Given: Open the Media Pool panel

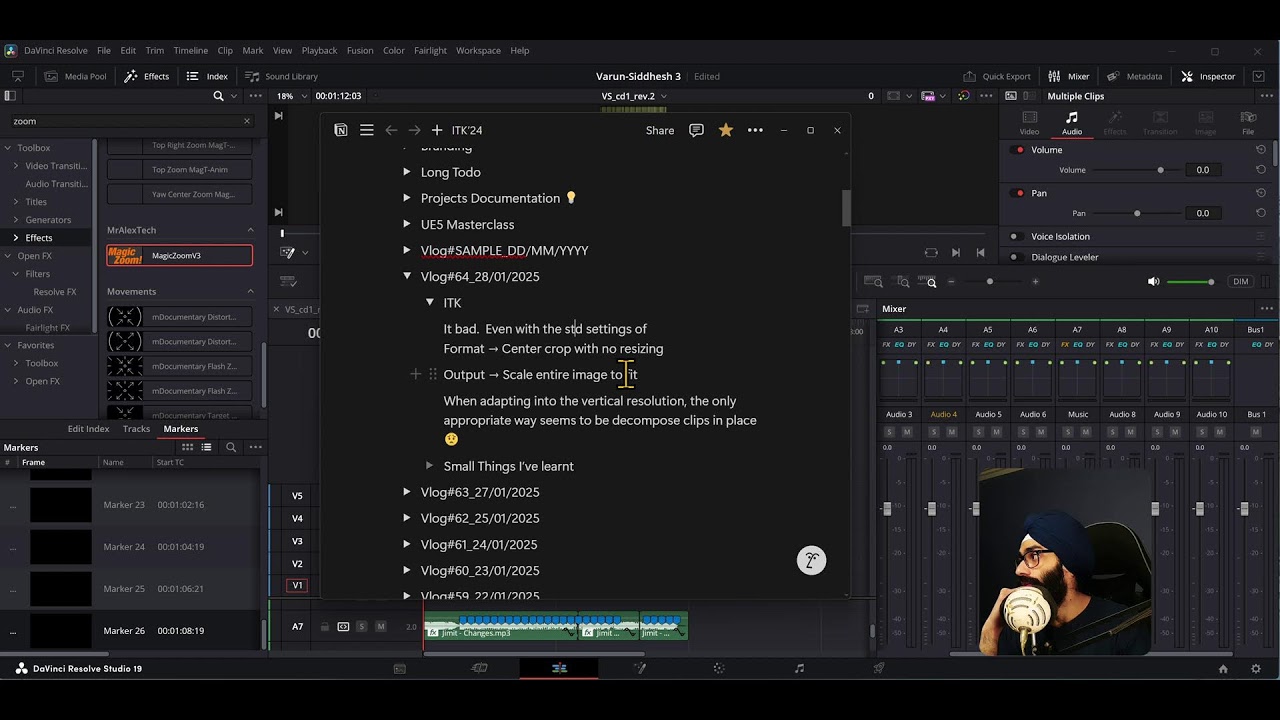Looking at the screenshot, I should (x=75, y=76).
